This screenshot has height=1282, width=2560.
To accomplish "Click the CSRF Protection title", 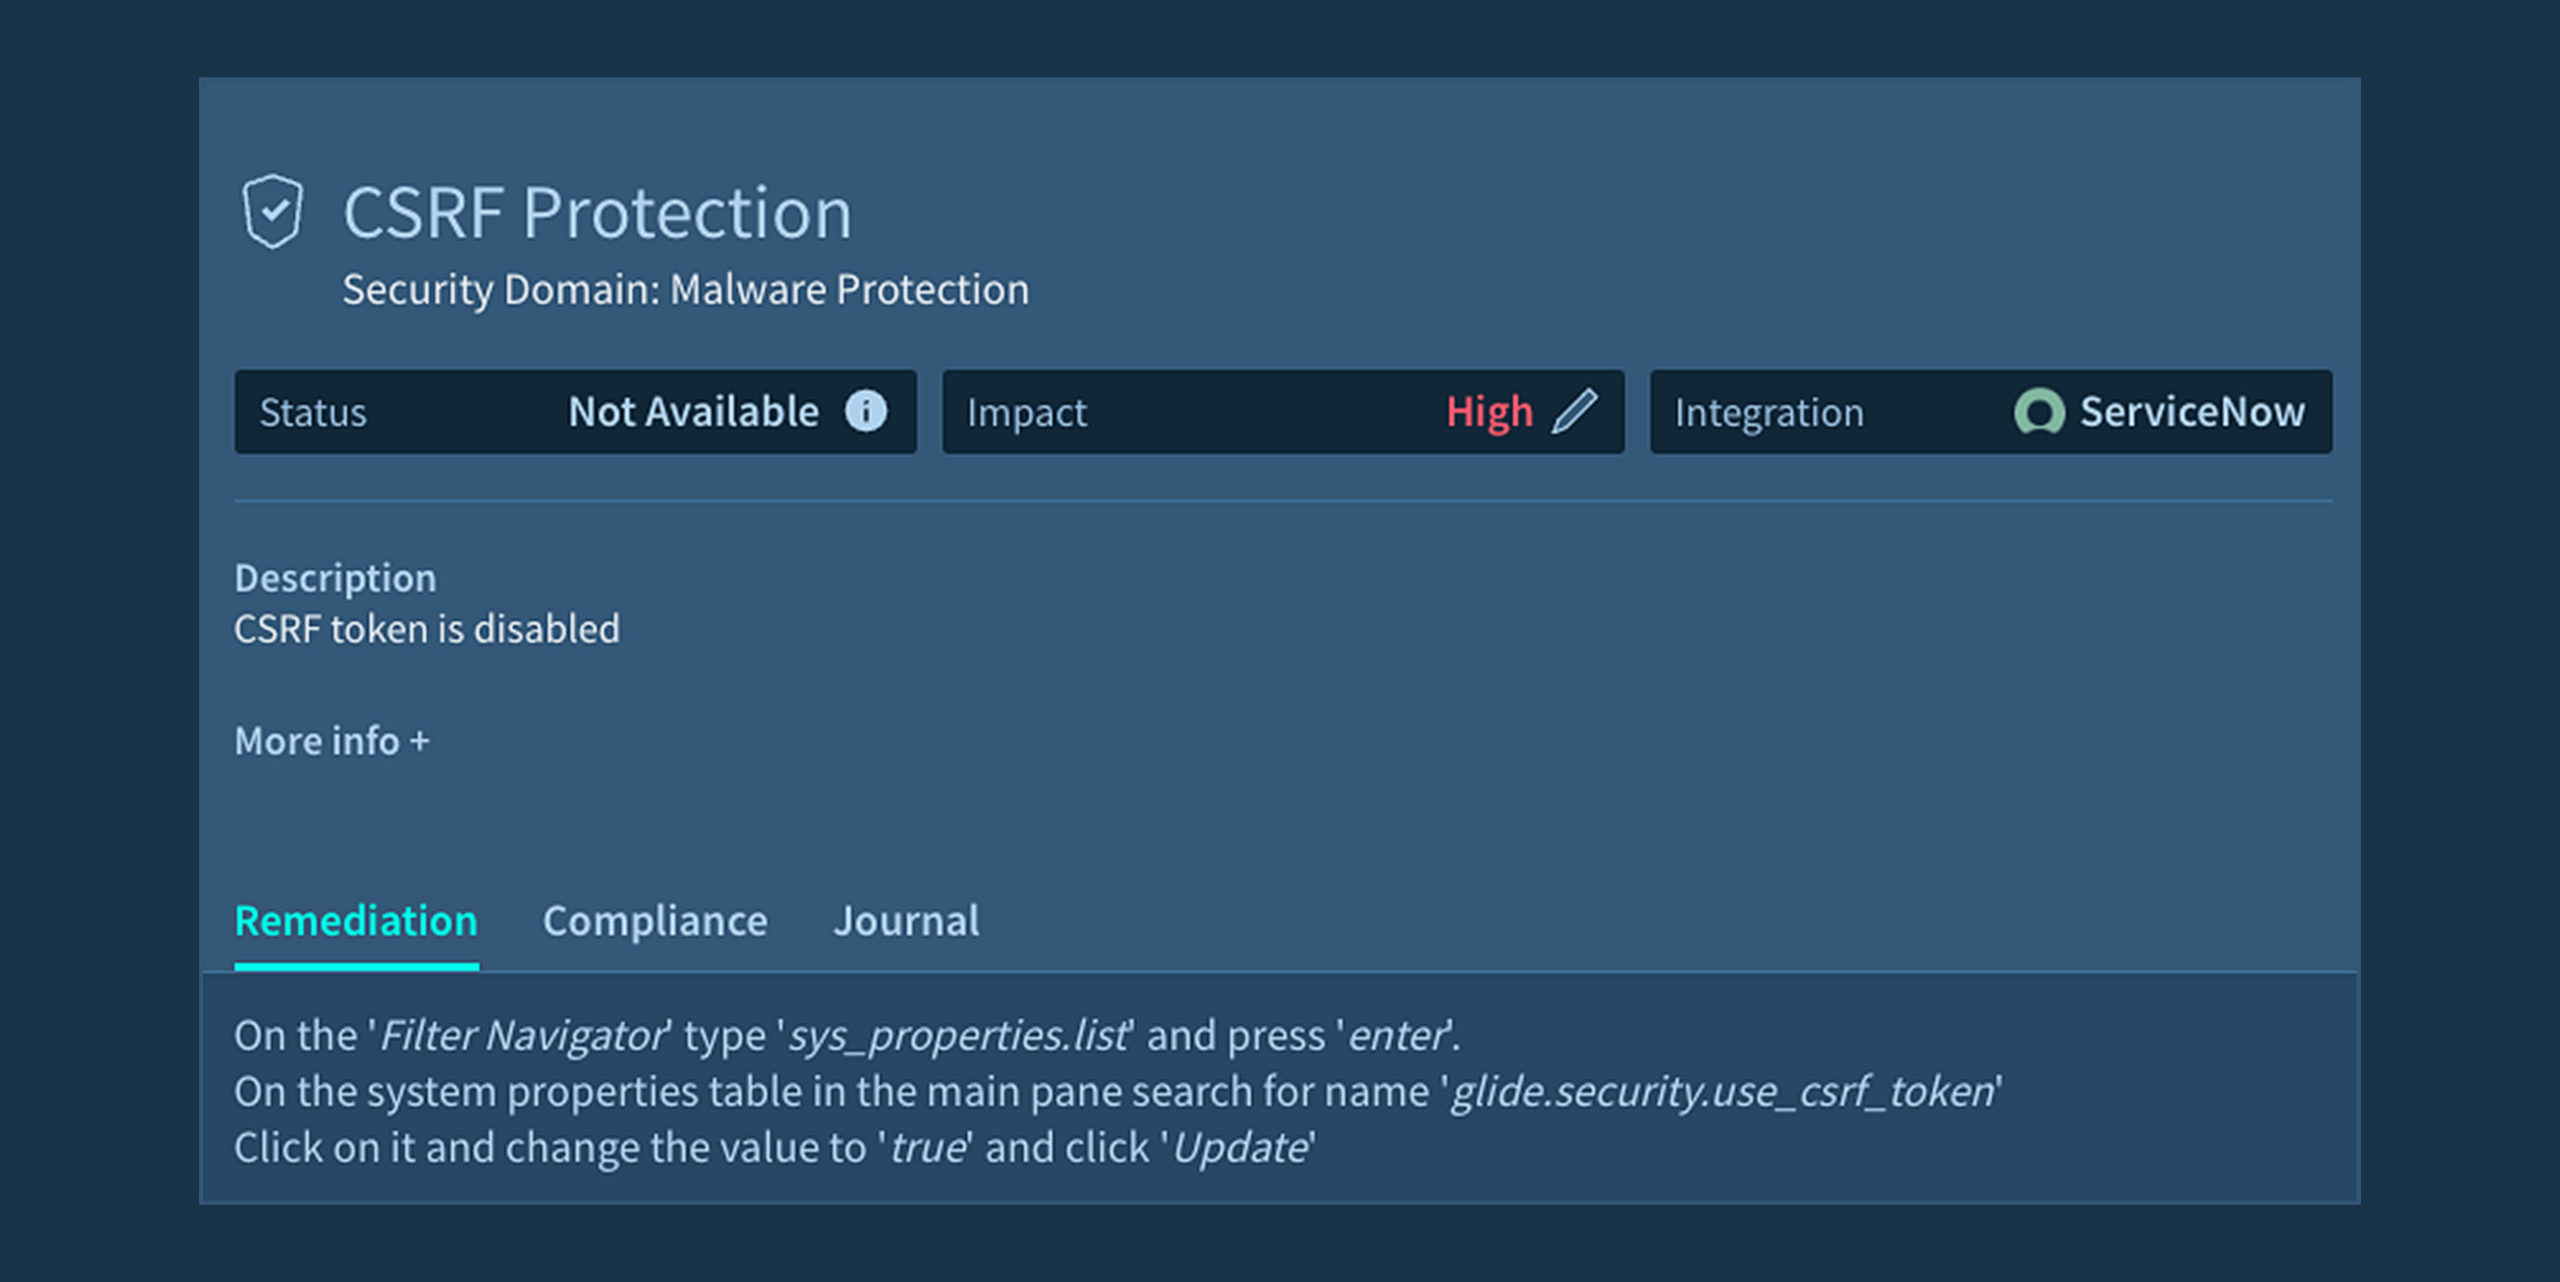I will click(597, 213).
